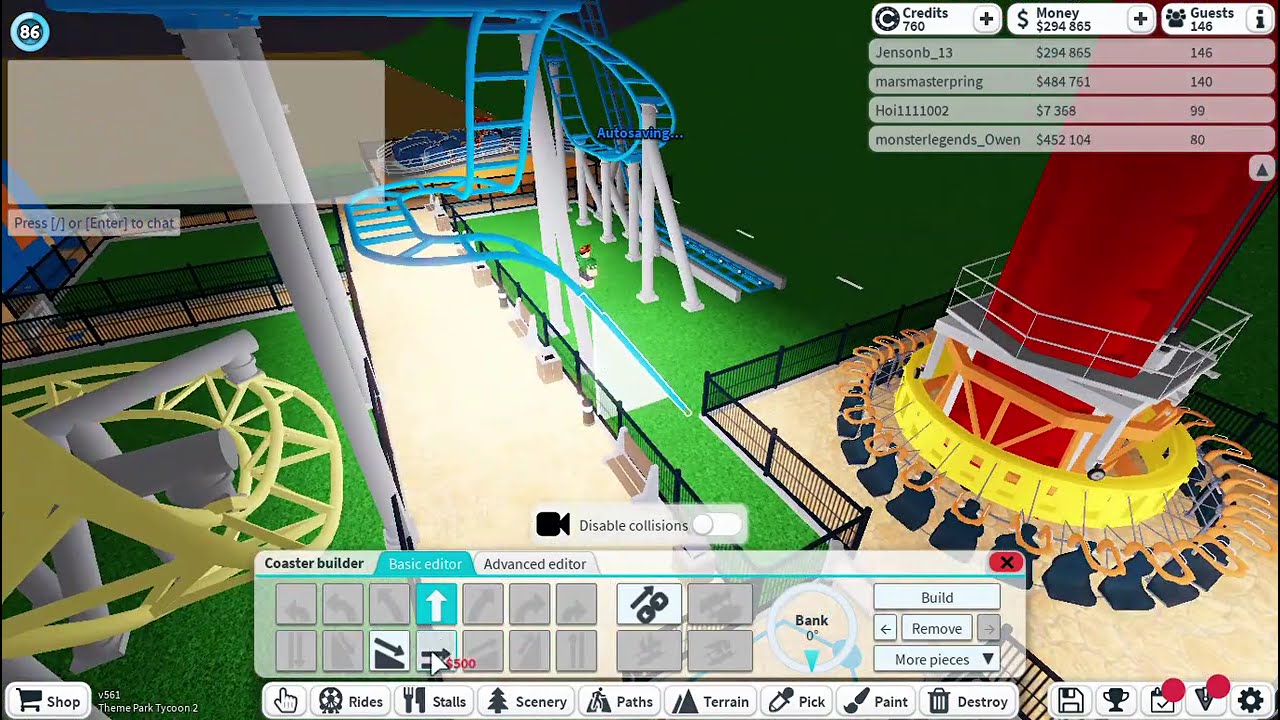Screen dimensions: 1280x720
Task: Collapse the player leaderboard with the arrow
Action: 1262,169
